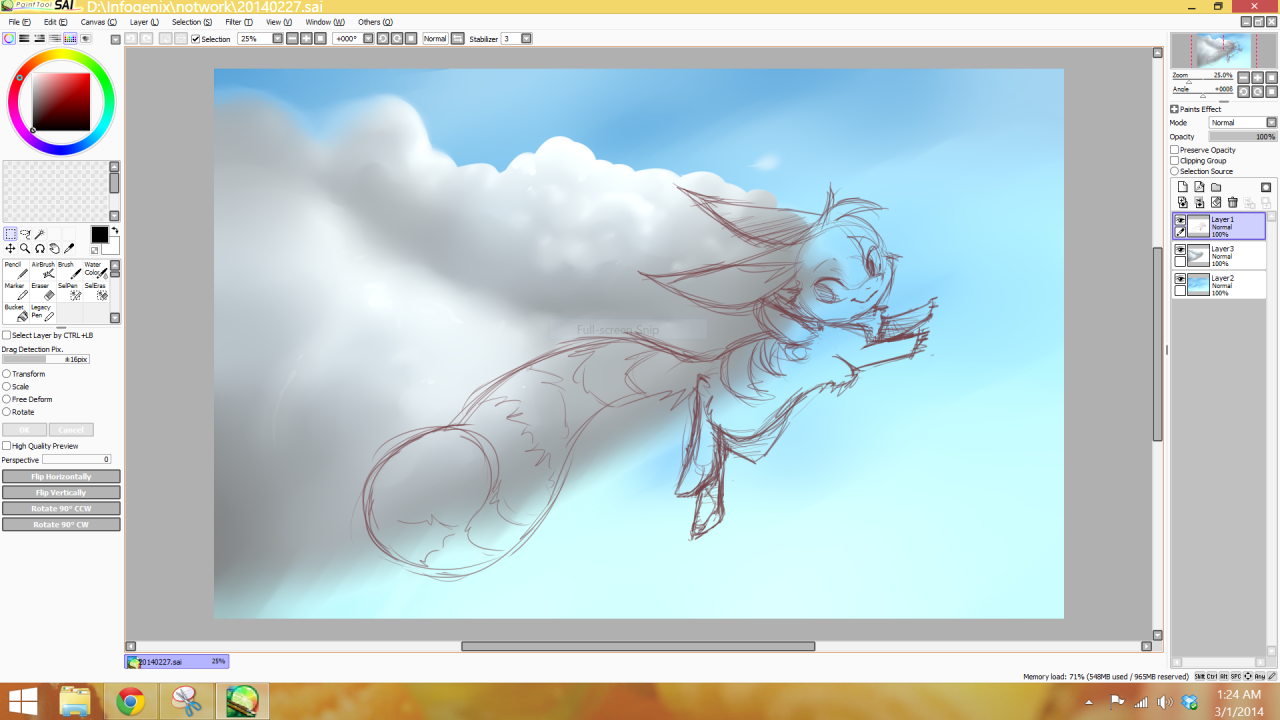Select the Selection Source radio
The height and width of the screenshot is (720, 1280).
(x=1175, y=171)
